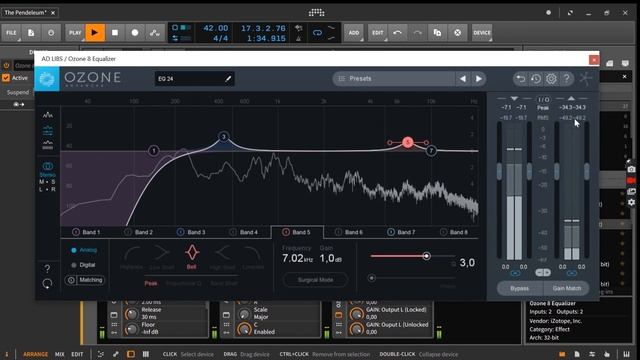Toggle Band 8 power button
Viewport: 640px width, 360px height.
pyautogui.click(x=443, y=232)
